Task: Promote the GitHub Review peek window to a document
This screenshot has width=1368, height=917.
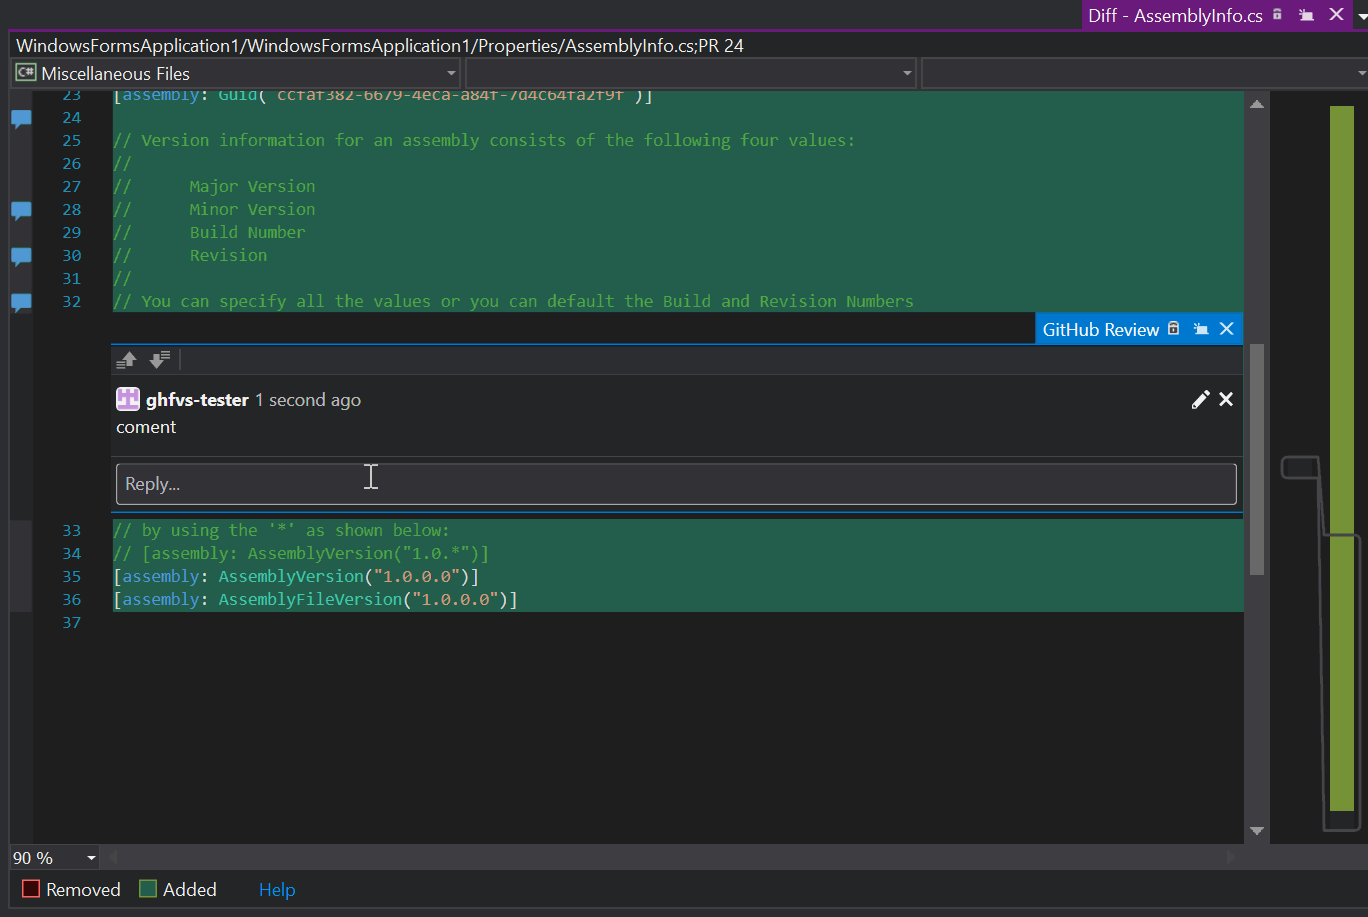Action: click(1202, 329)
